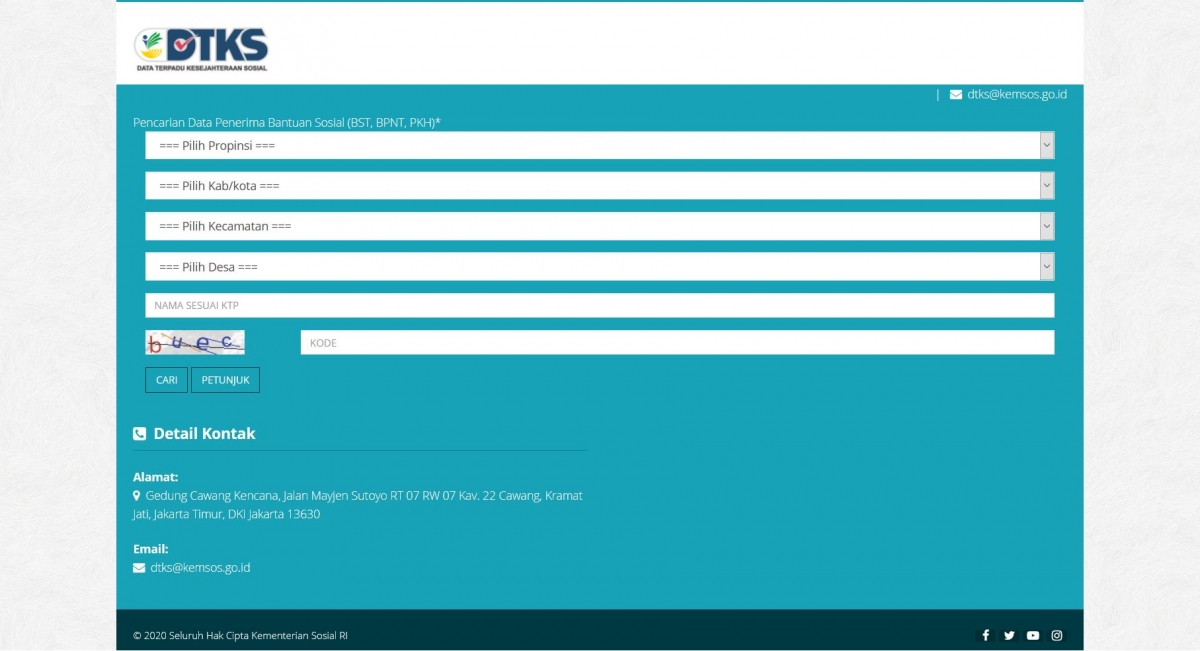Screen dimensions: 1200x651
Task: Expand the Pilih Kecamatan dropdown
Action: (599, 226)
